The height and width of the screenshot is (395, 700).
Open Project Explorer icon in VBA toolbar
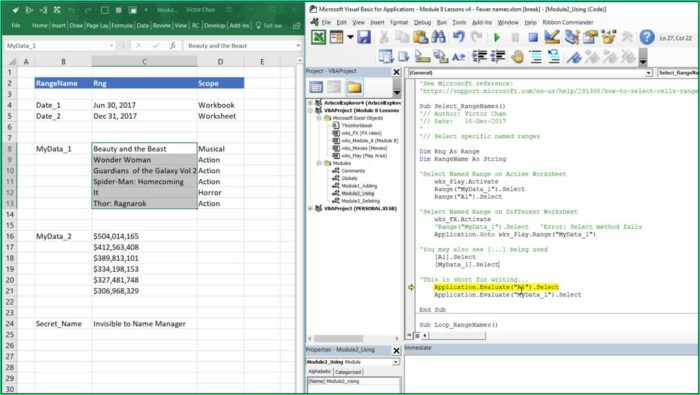(x=571, y=37)
